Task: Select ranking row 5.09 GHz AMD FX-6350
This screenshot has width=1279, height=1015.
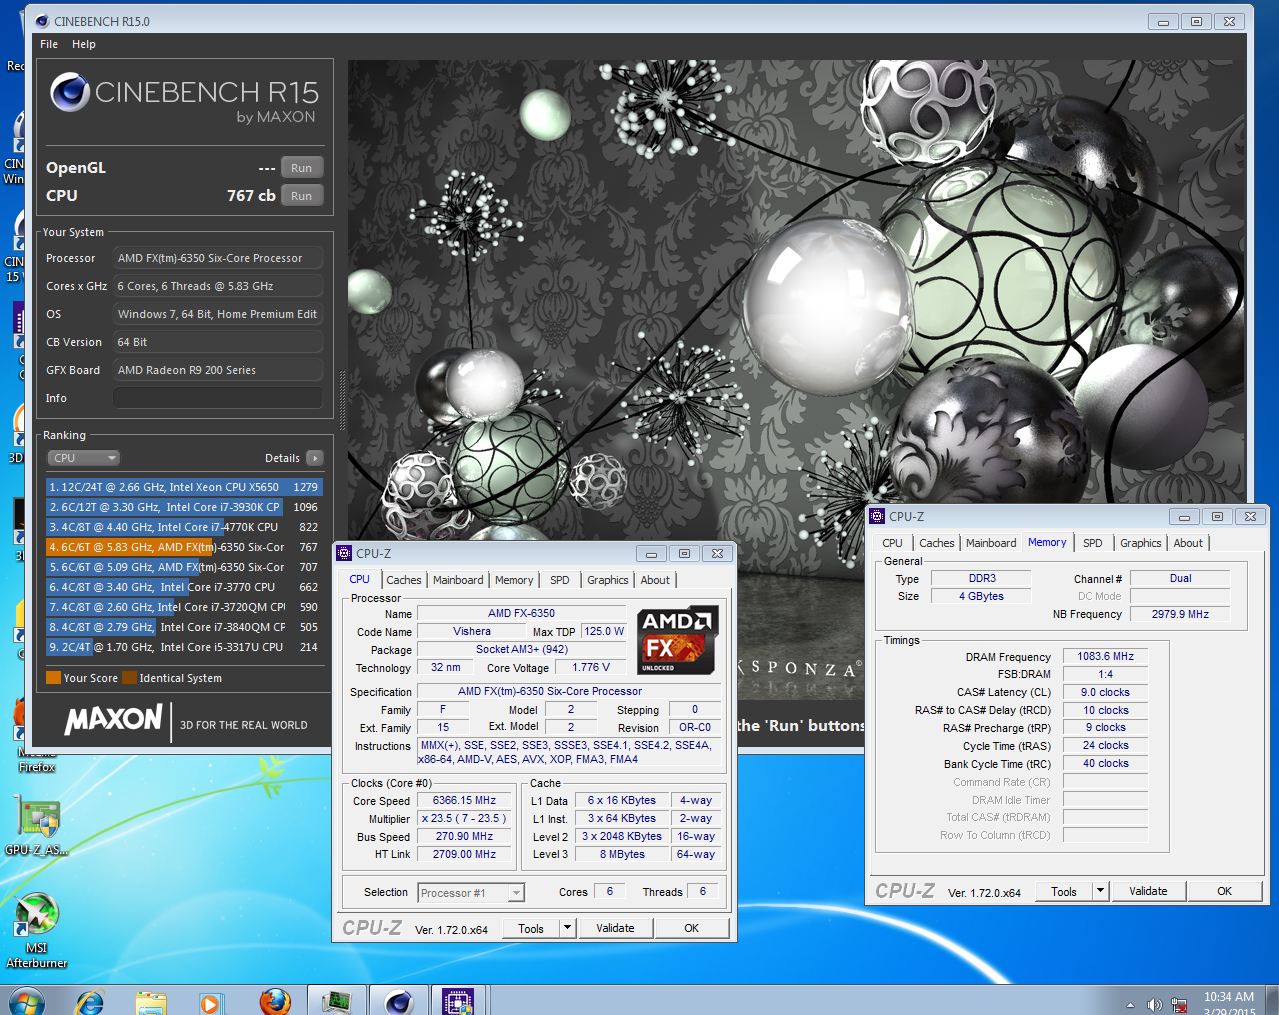Action: click(184, 567)
